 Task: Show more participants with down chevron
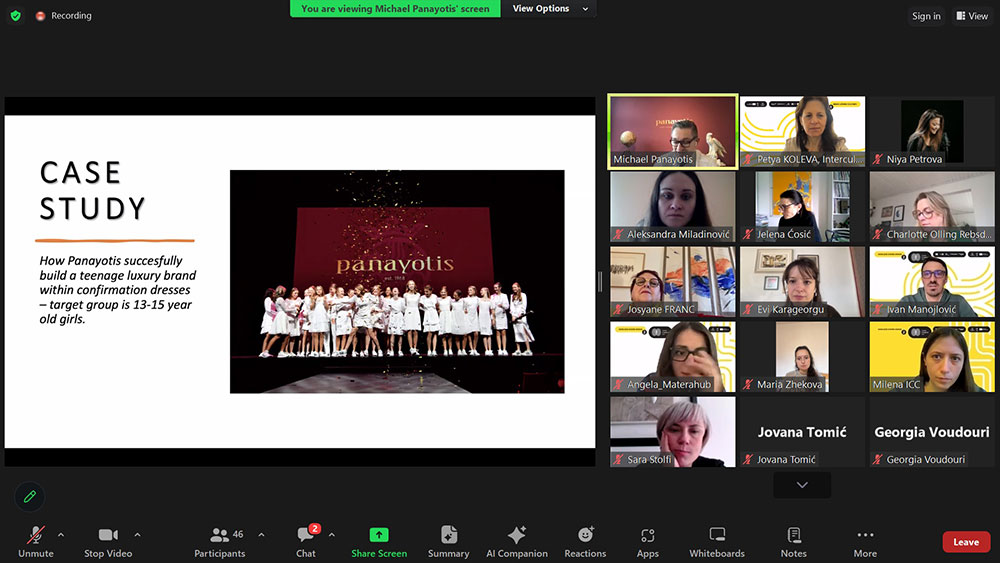click(x=802, y=485)
